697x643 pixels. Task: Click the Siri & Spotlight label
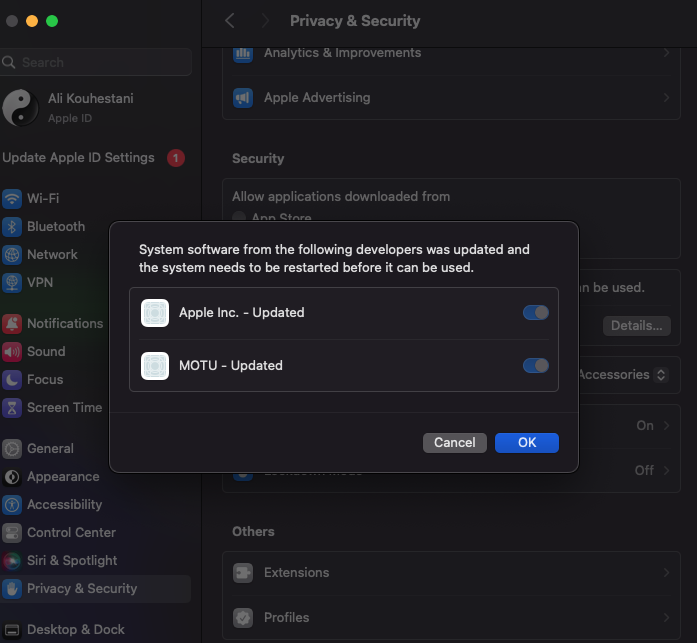click(x=72, y=561)
